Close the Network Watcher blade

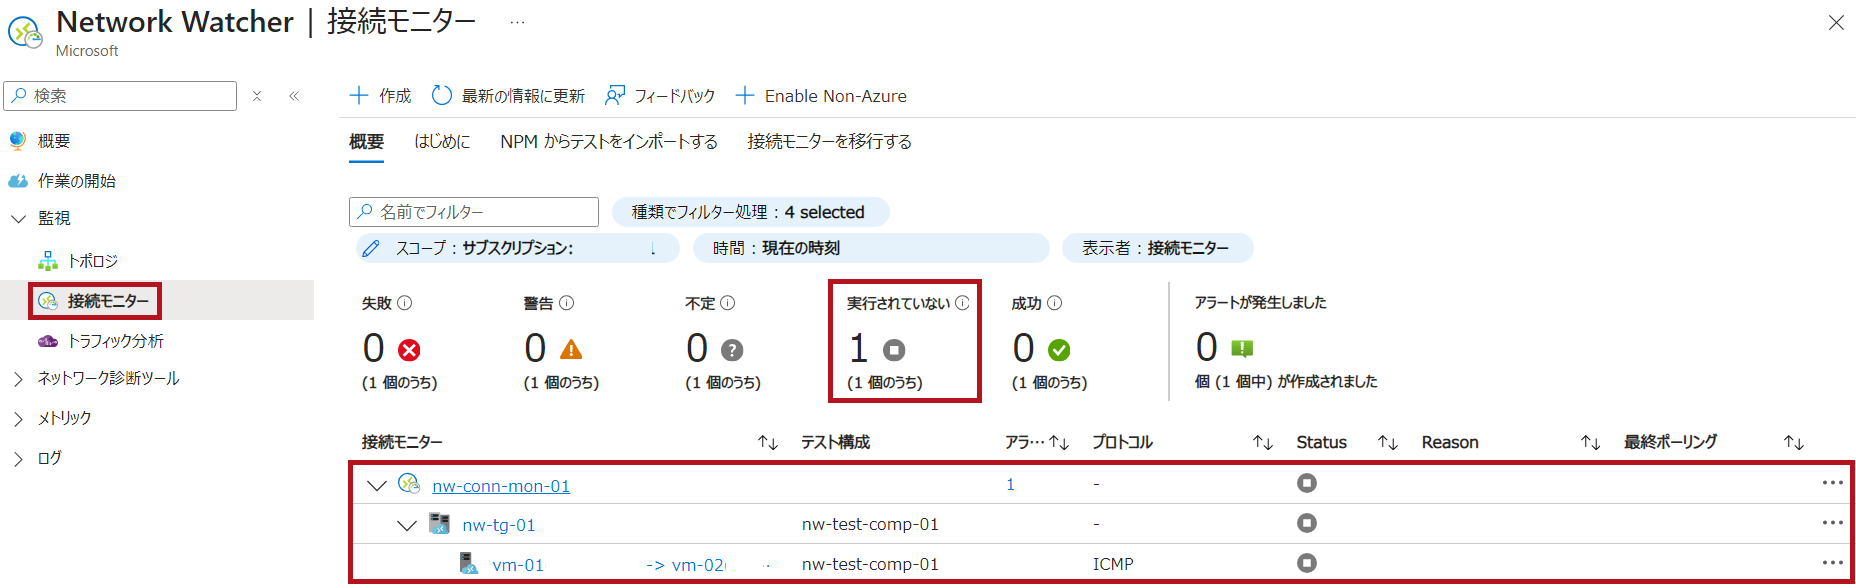(1836, 22)
